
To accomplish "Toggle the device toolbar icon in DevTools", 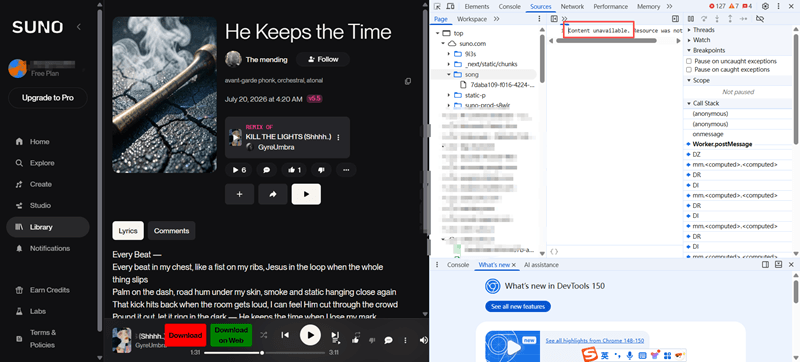I will point(451,7).
